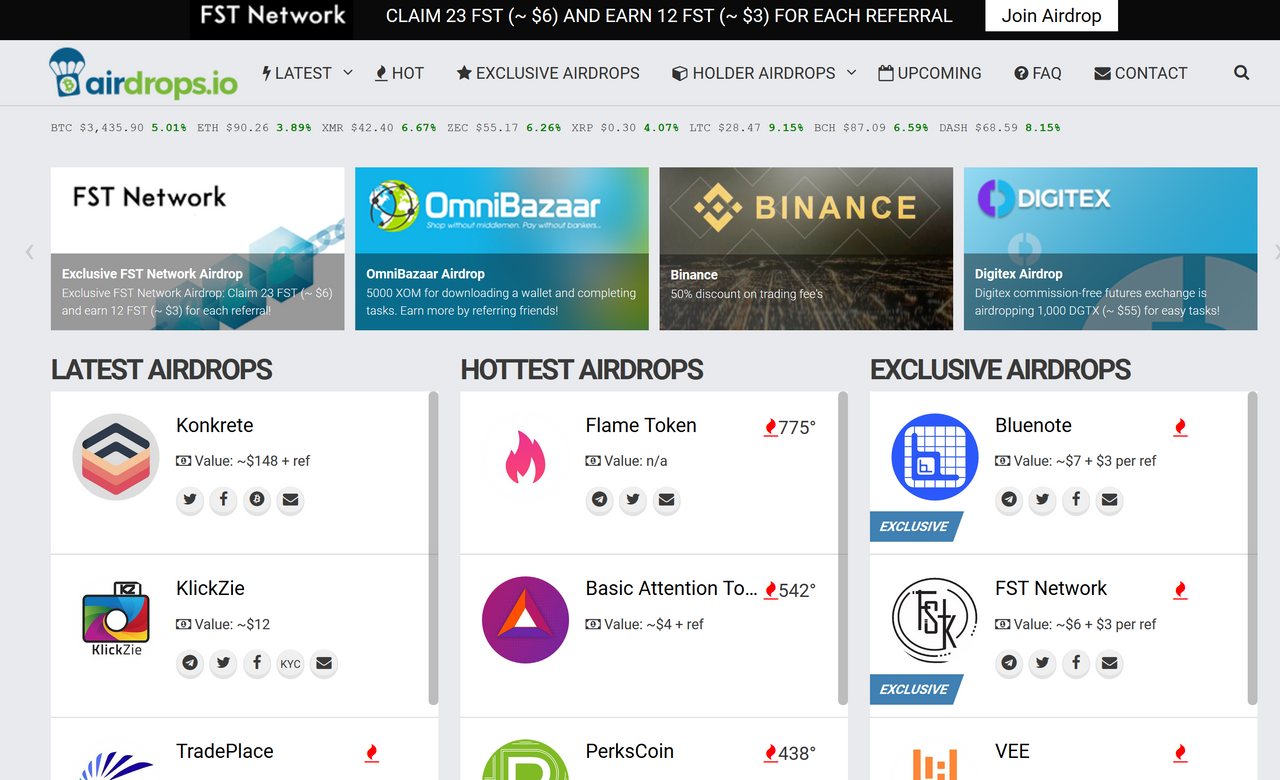Click the EXCLUSIVE ribbon on Bluenote
Image resolution: width=1280 pixels, height=780 pixels.
[x=915, y=526]
